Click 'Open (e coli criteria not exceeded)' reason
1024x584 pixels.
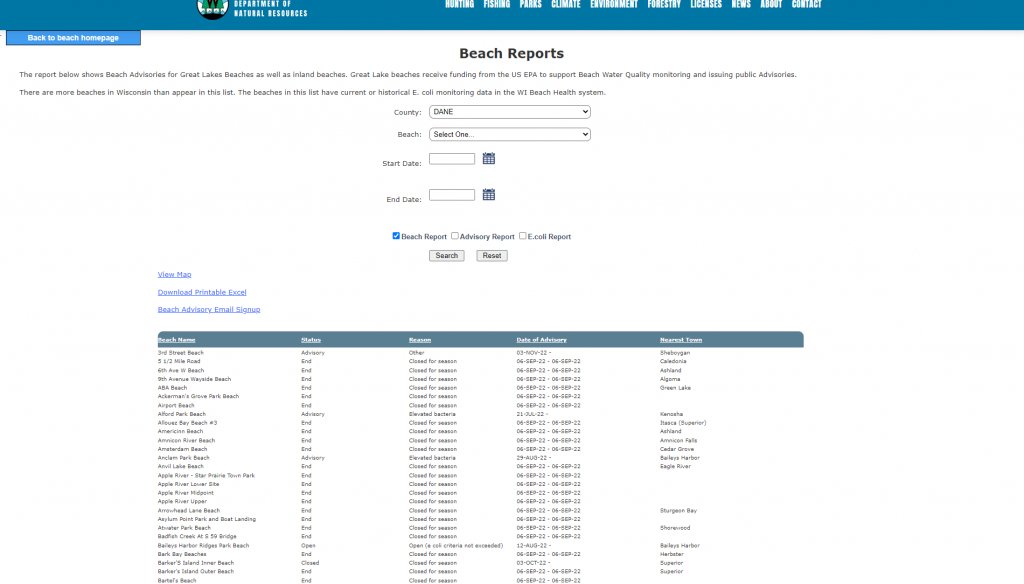(x=456, y=545)
